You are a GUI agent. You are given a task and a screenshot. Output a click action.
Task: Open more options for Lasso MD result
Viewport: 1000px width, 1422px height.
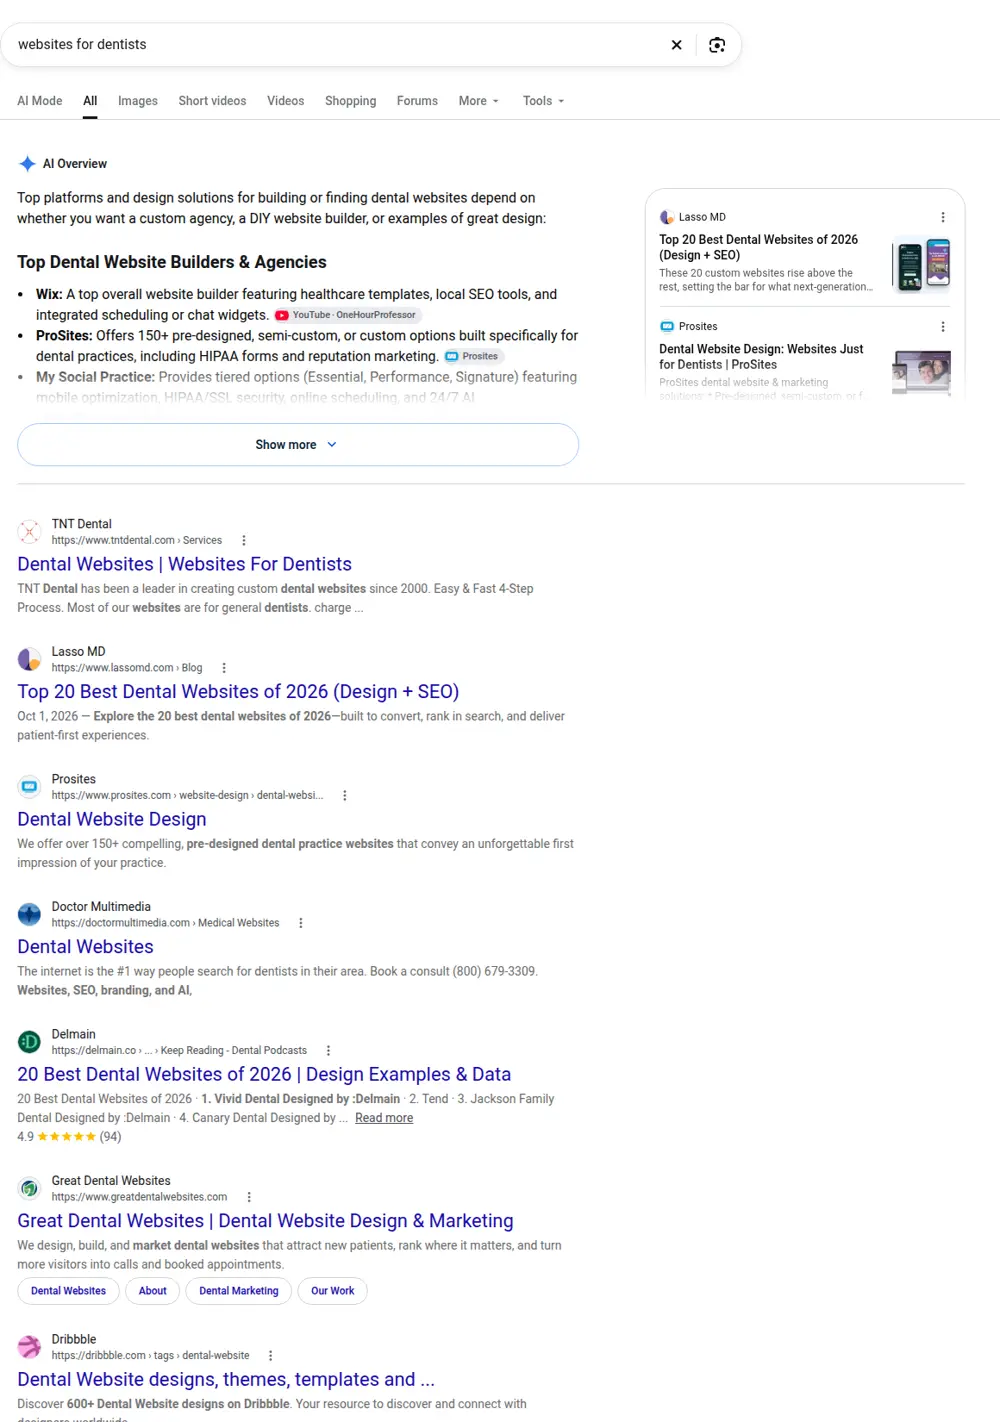click(224, 668)
